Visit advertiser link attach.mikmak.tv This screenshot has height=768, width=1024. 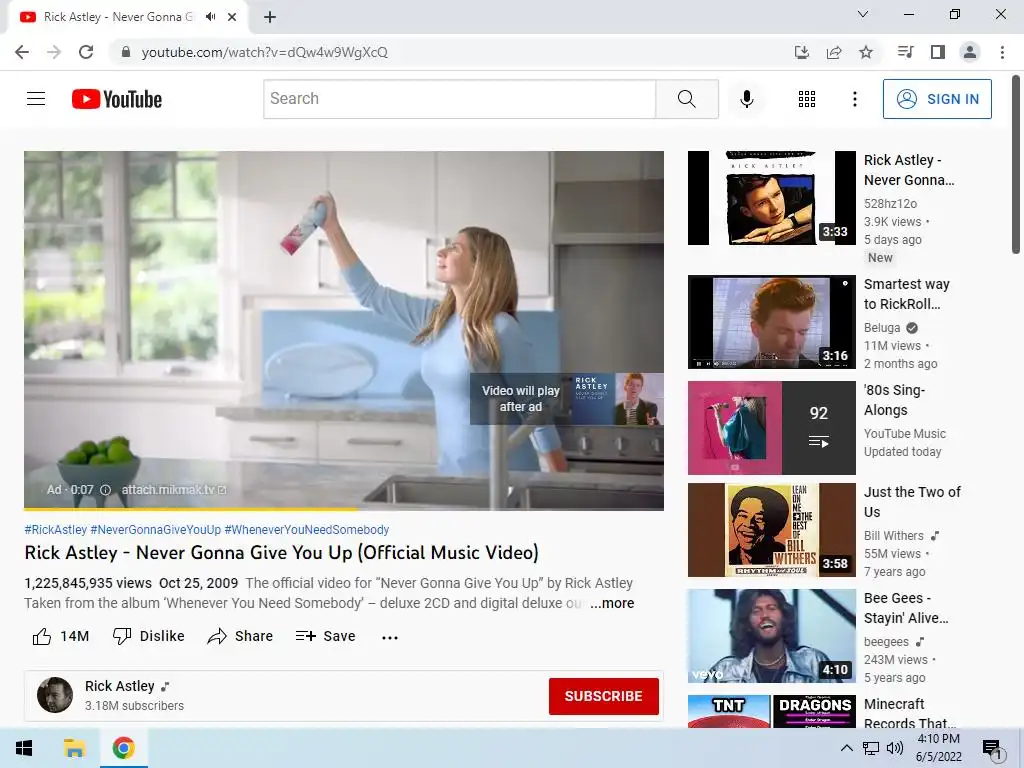(174, 490)
